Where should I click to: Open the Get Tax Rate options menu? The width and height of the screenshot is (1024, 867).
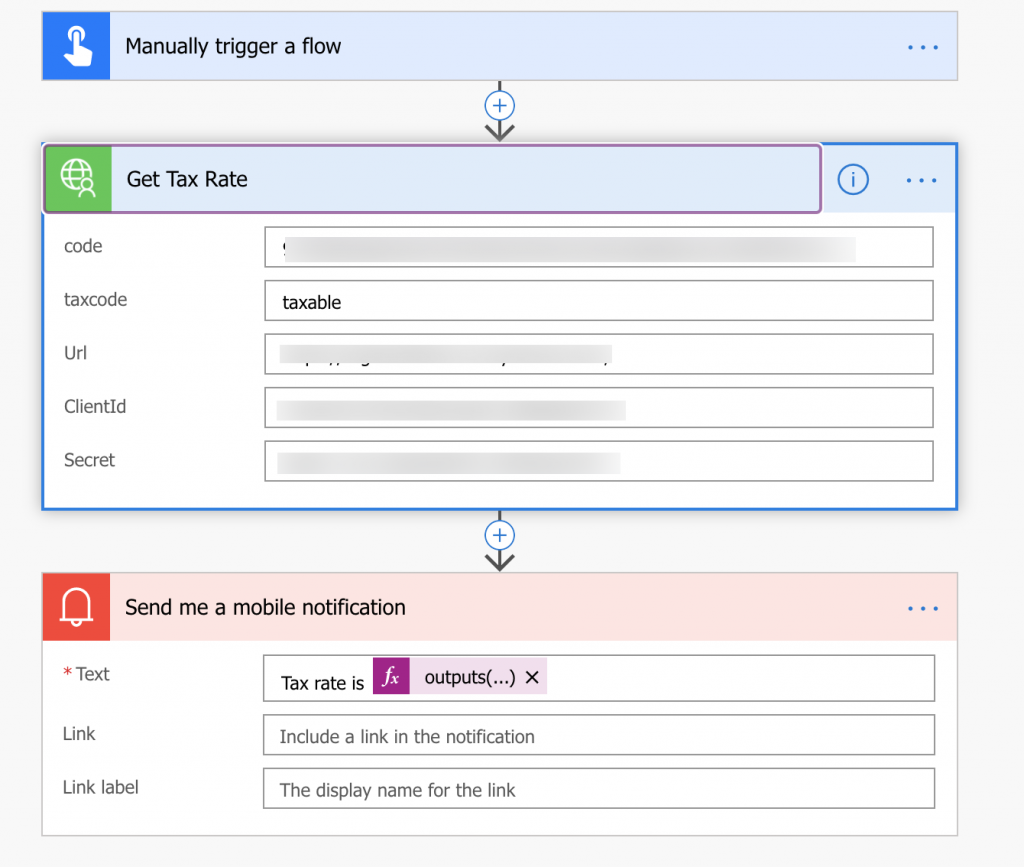tap(921, 179)
